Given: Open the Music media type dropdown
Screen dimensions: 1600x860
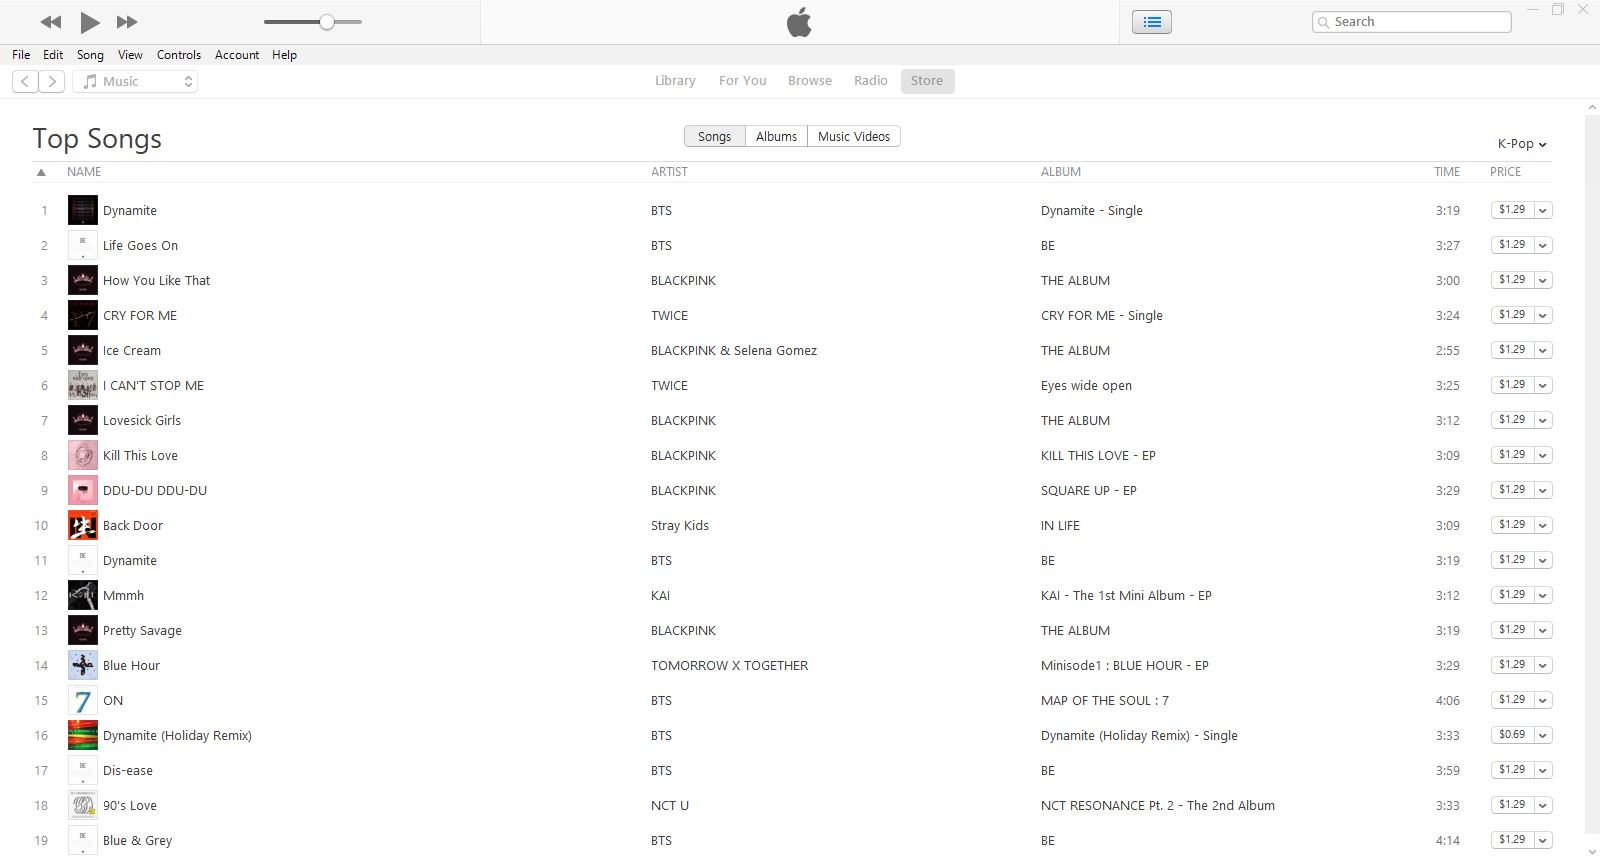Looking at the screenshot, I should click(x=135, y=82).
